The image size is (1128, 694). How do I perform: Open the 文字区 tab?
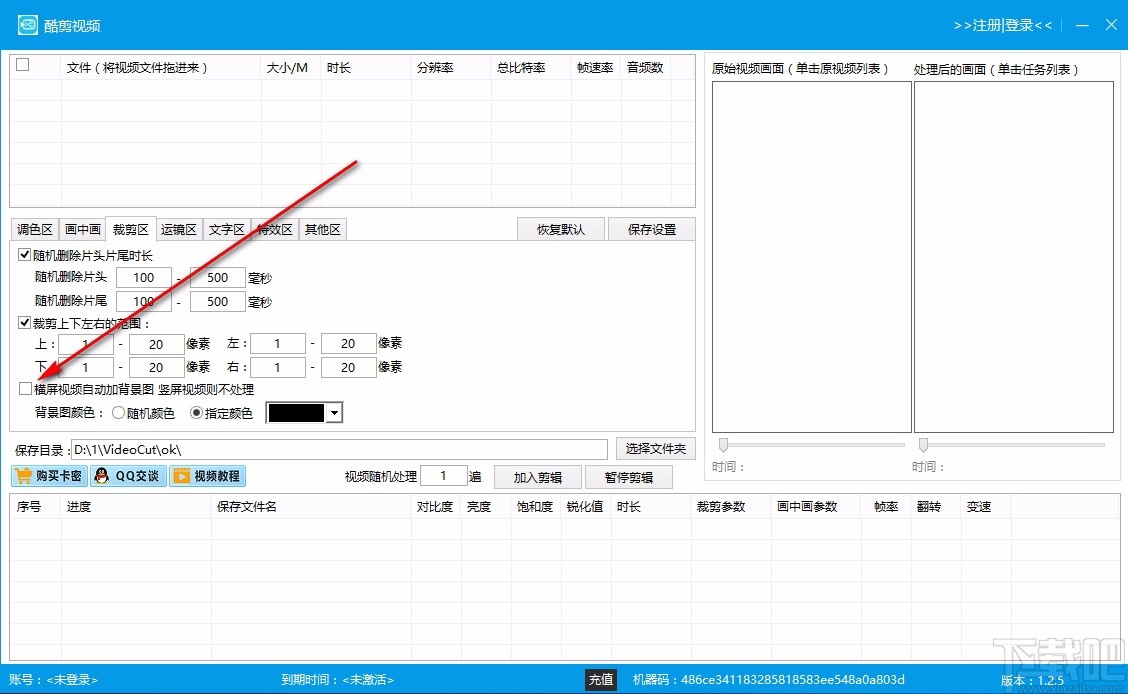[x=227, y=229]
